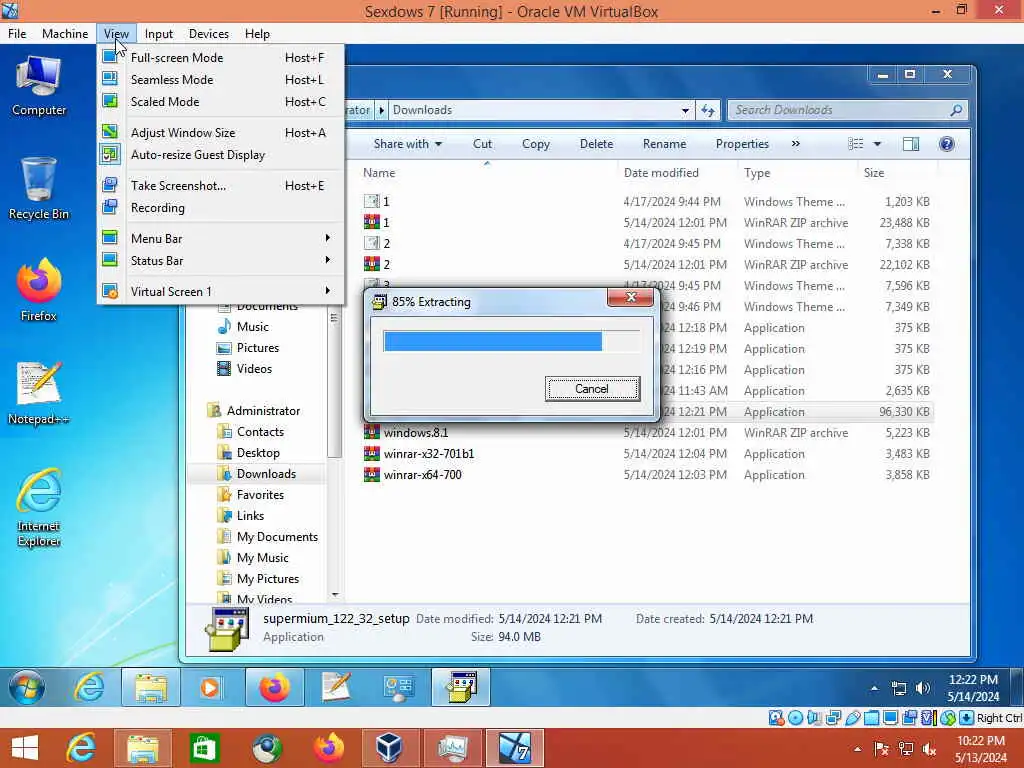Open VirtualBox Manager in host taskbar
Viewport: 1024px width, 768px height.
[389, 748]
